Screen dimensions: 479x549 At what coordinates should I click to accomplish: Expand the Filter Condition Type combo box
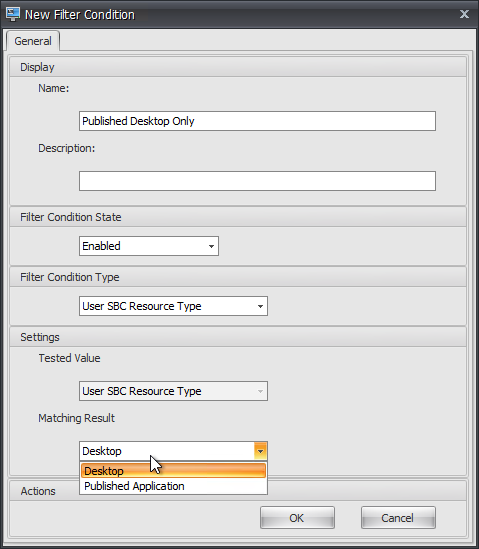pos(173,306)
